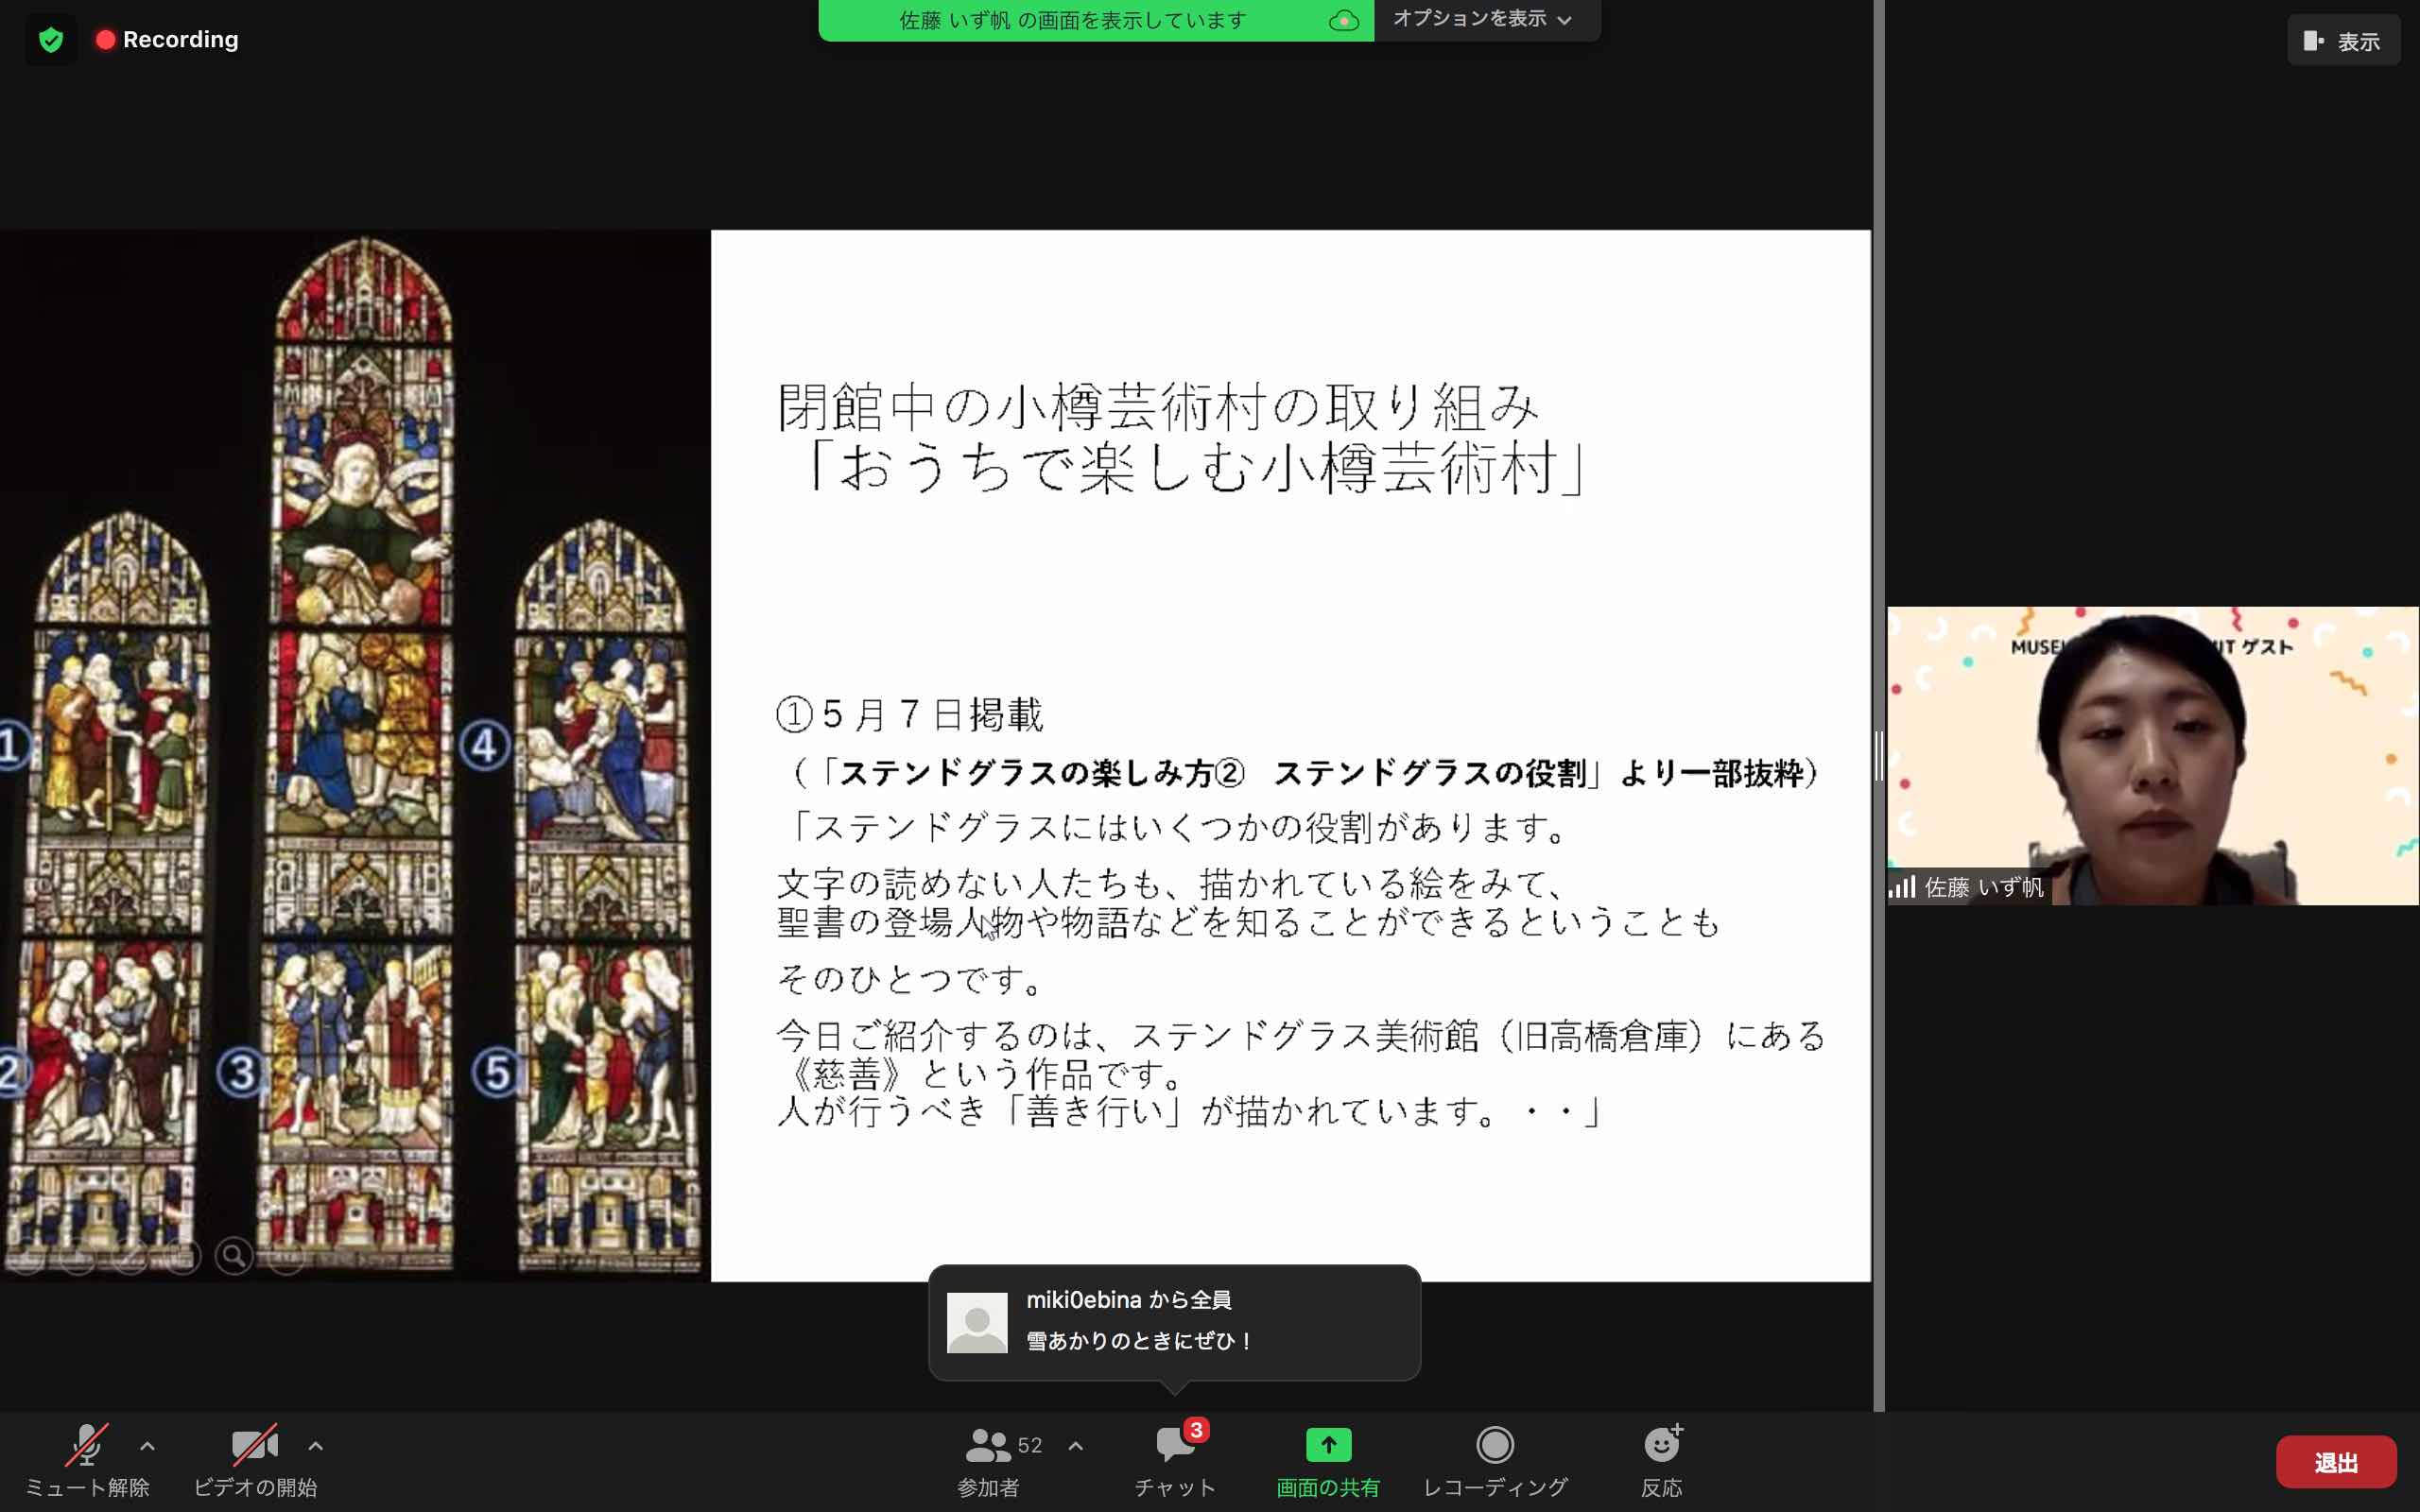Expand the chevron next to the 参加者 count
The width and height of the screenshot is (2420, 1512).
1076,1446
